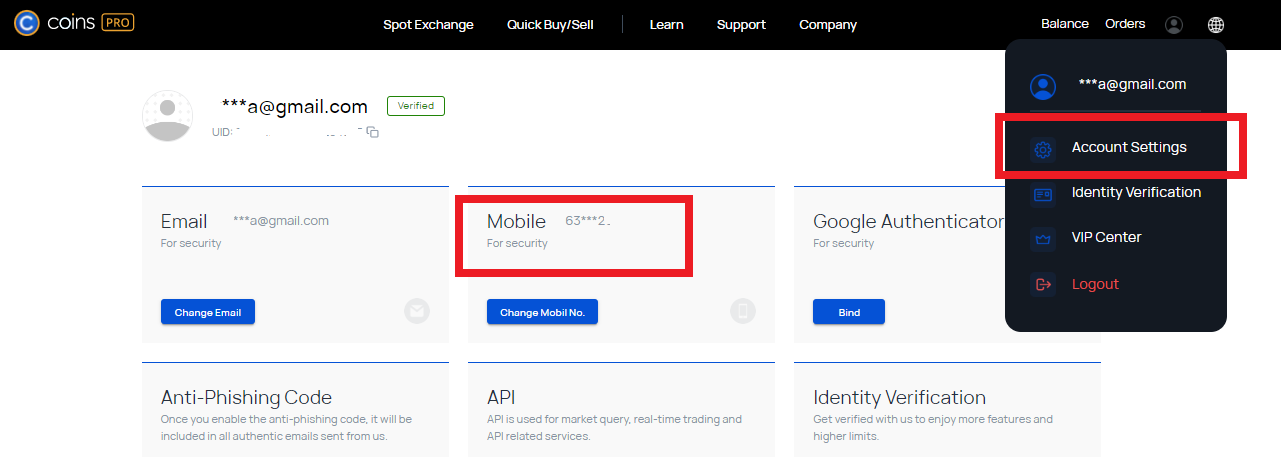Click the ID card icon in dropdown

coord(1043,194)
